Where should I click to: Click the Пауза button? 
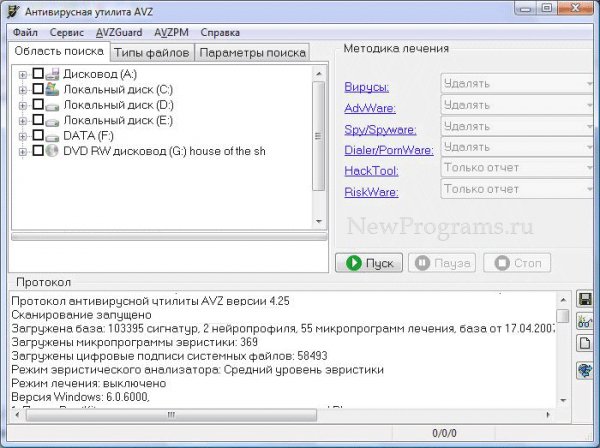click(x=442, y=263)
